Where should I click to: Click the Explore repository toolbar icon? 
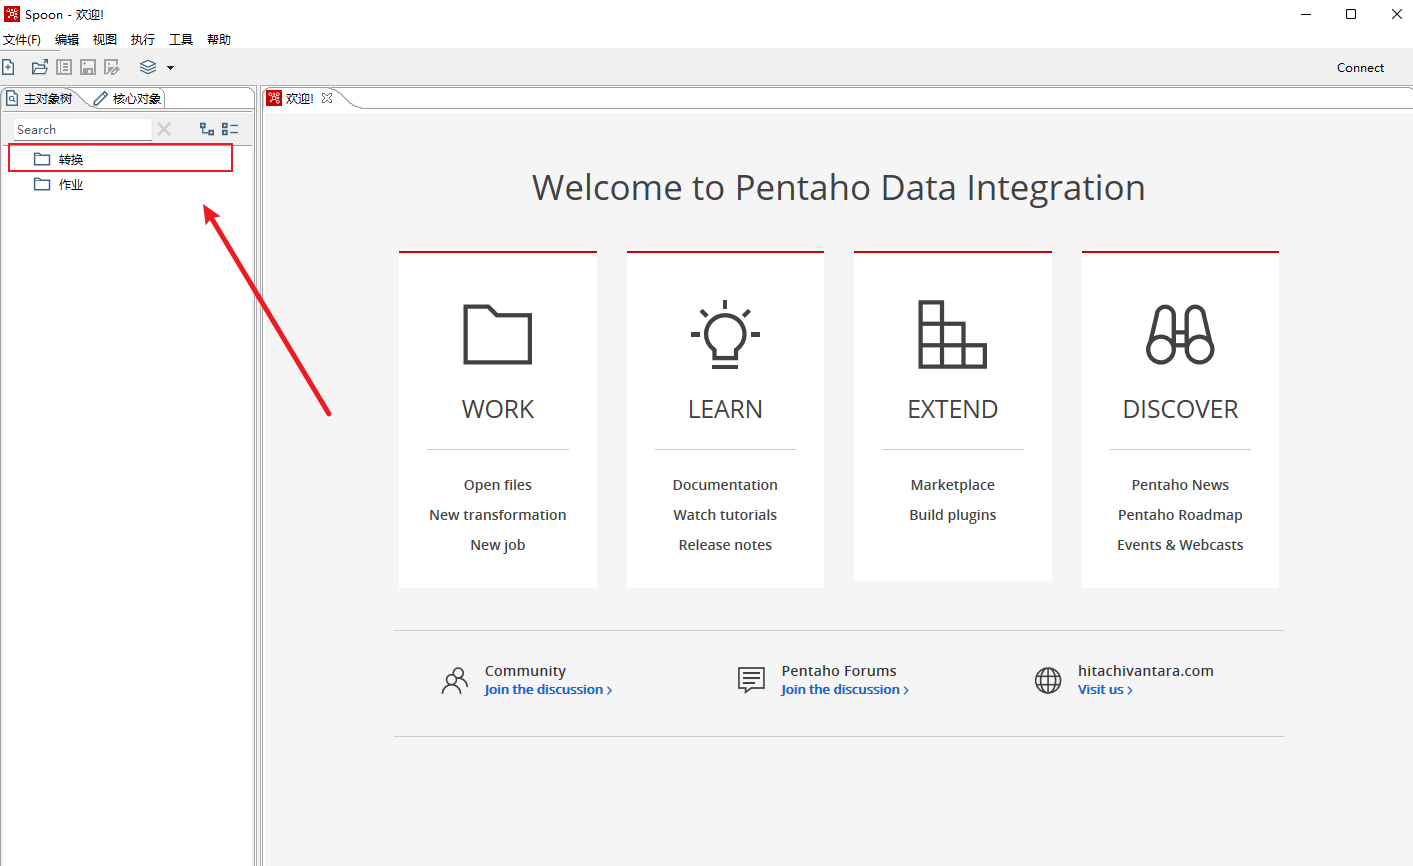tap(64, 67)
